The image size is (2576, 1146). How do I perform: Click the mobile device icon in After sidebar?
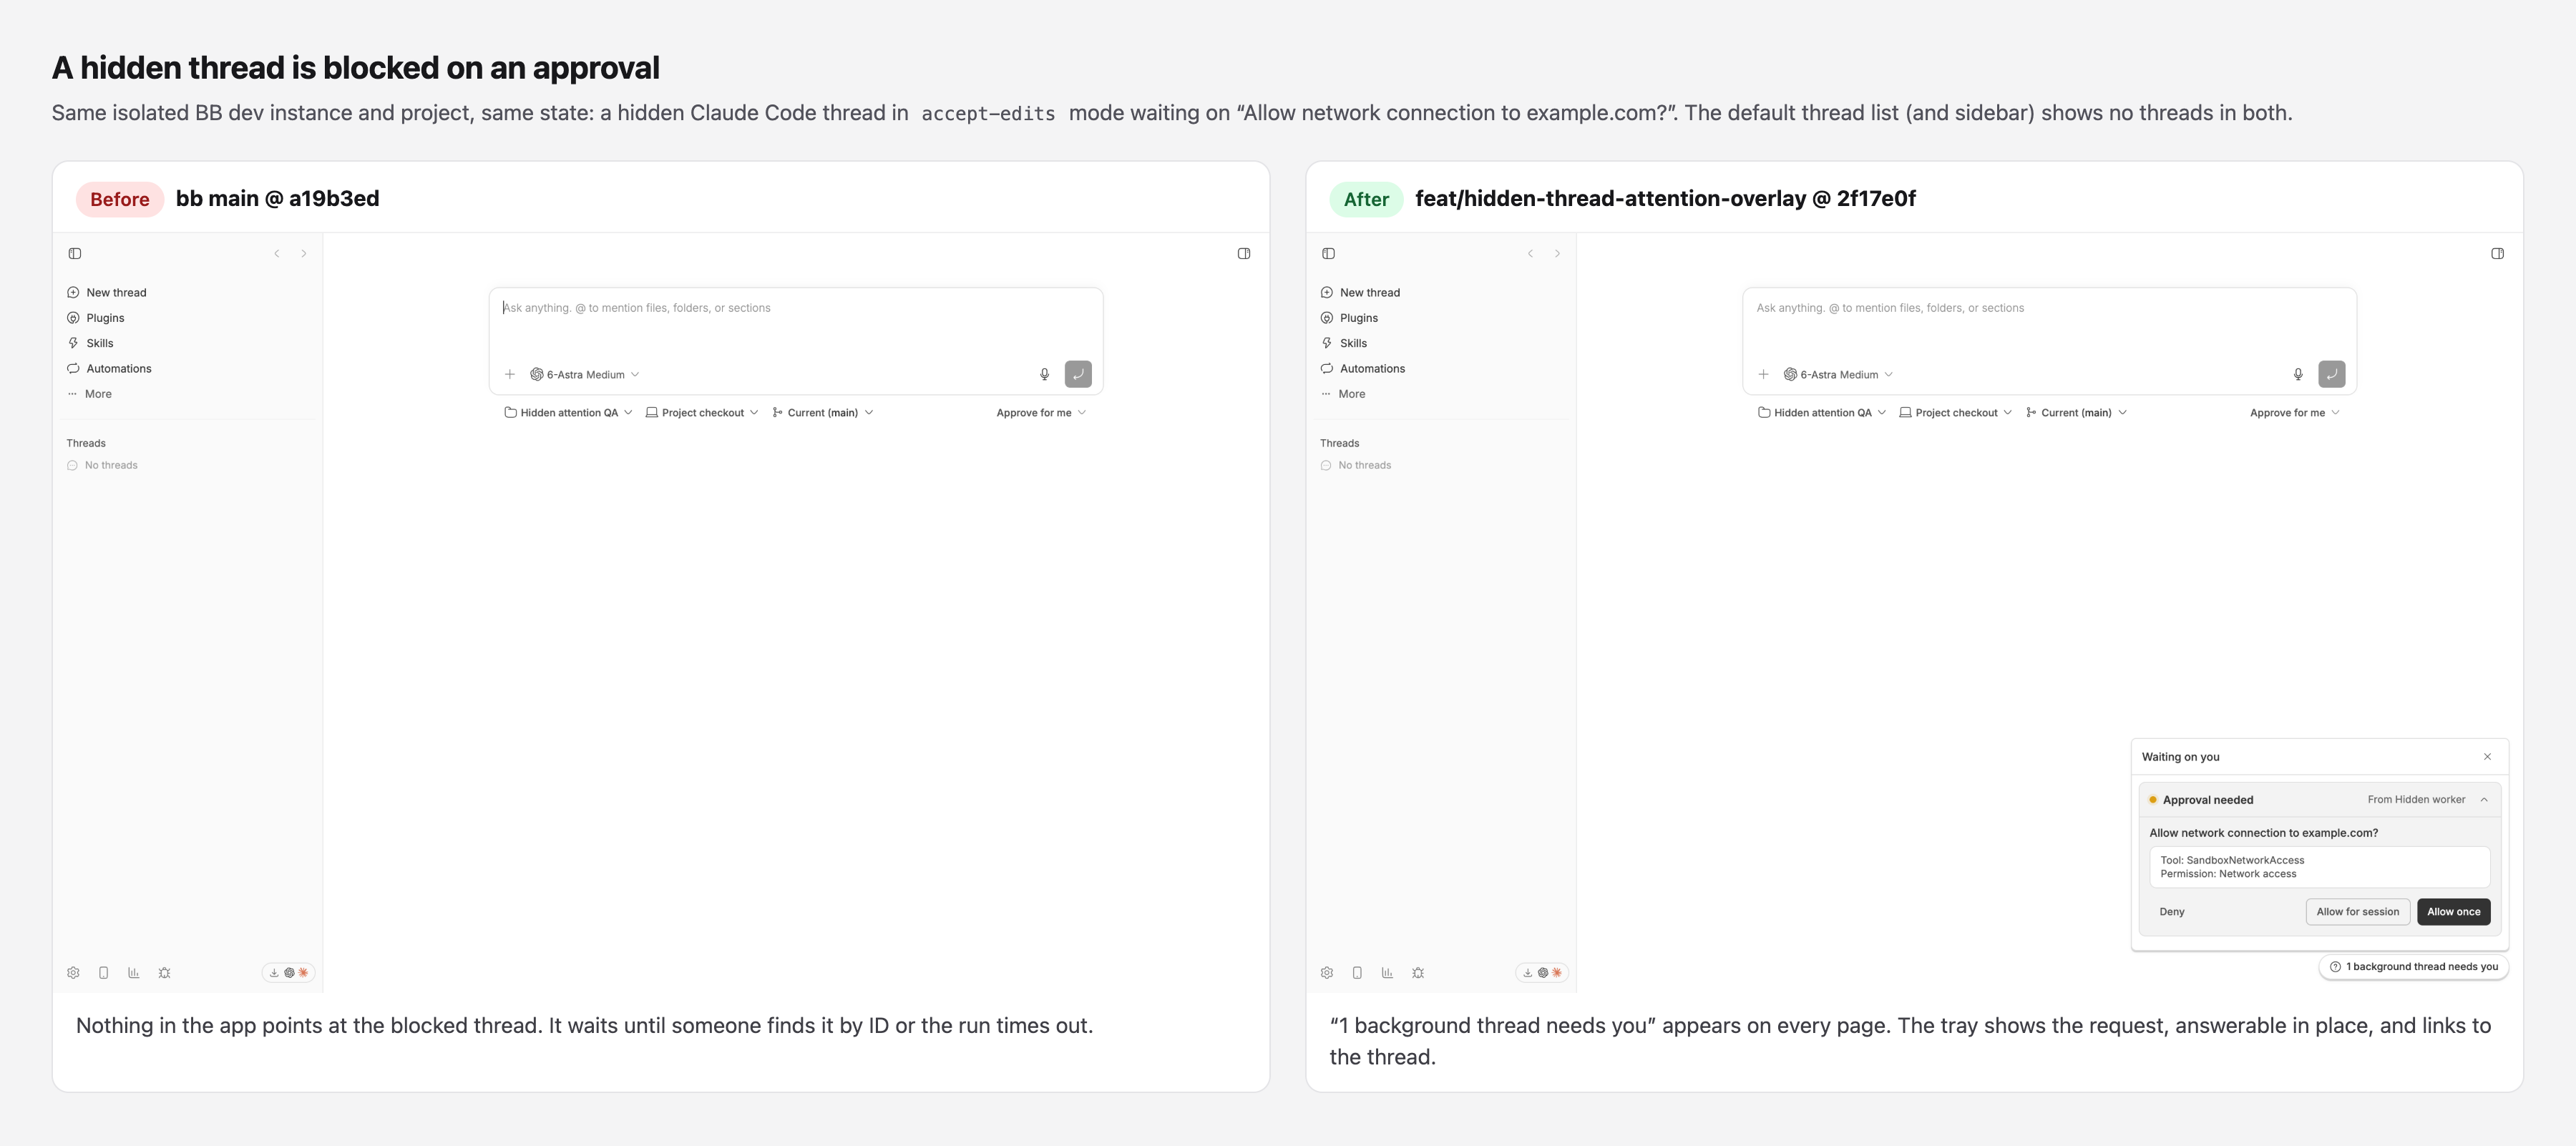point(1357,972)
